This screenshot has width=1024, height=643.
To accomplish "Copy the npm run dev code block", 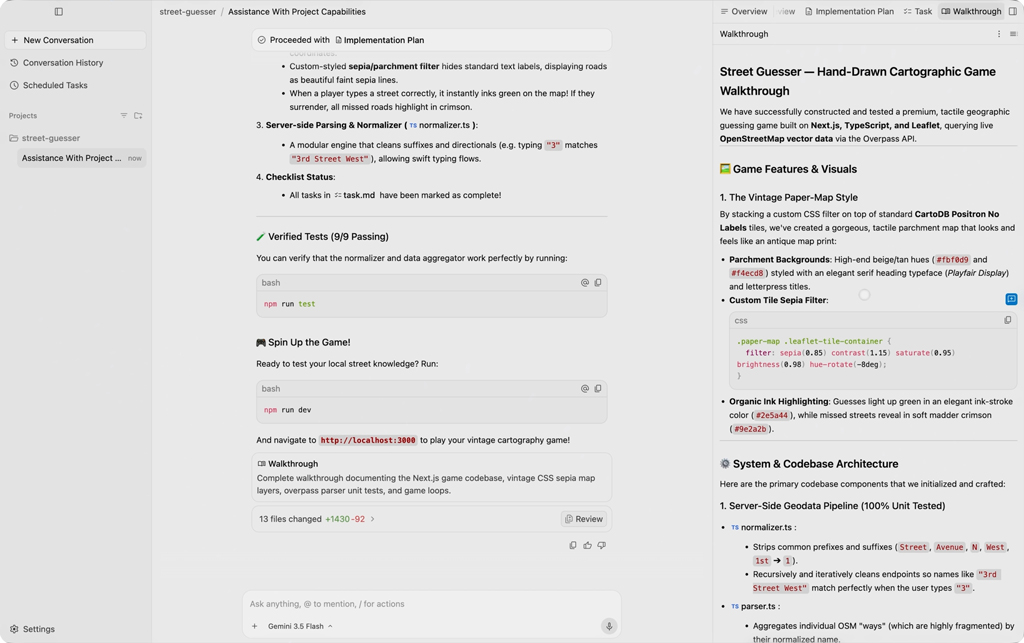I will coord(598,388).
